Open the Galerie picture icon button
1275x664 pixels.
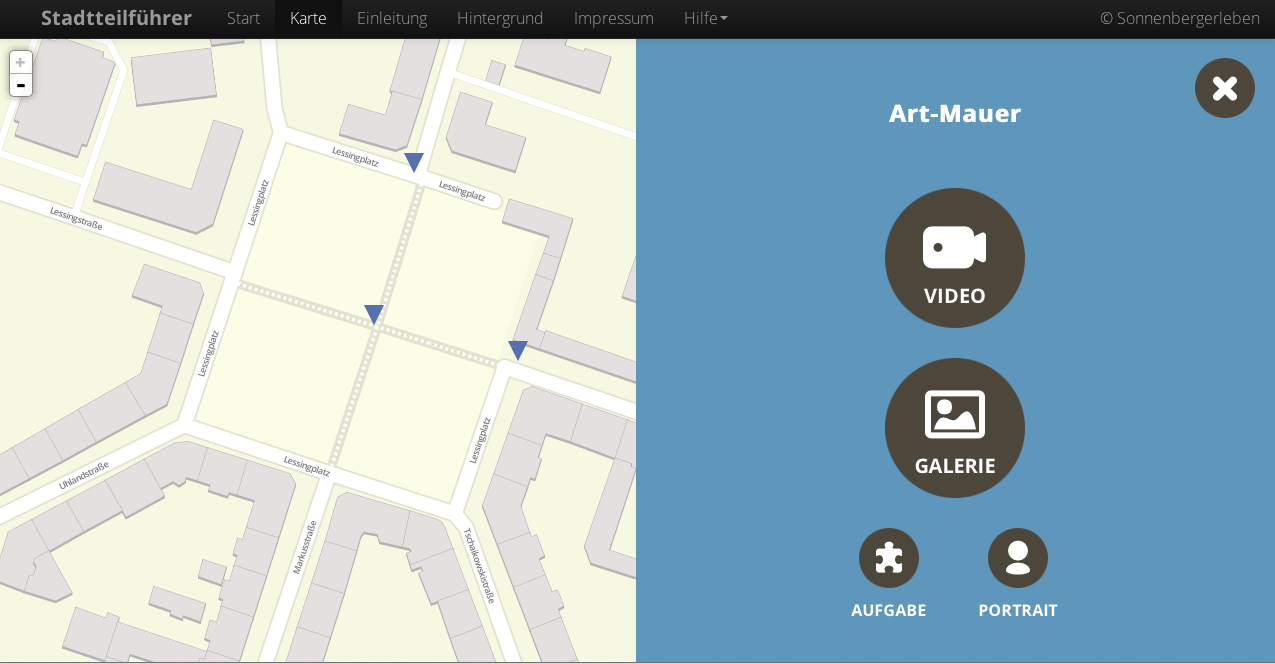954,428
